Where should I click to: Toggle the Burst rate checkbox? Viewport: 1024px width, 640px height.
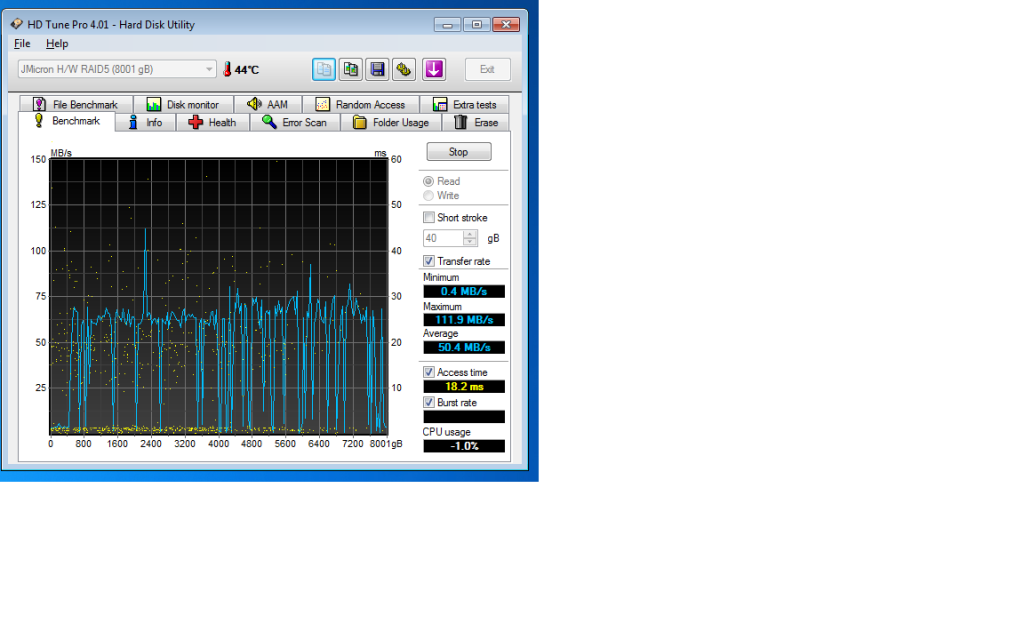(x=428, y=402)
